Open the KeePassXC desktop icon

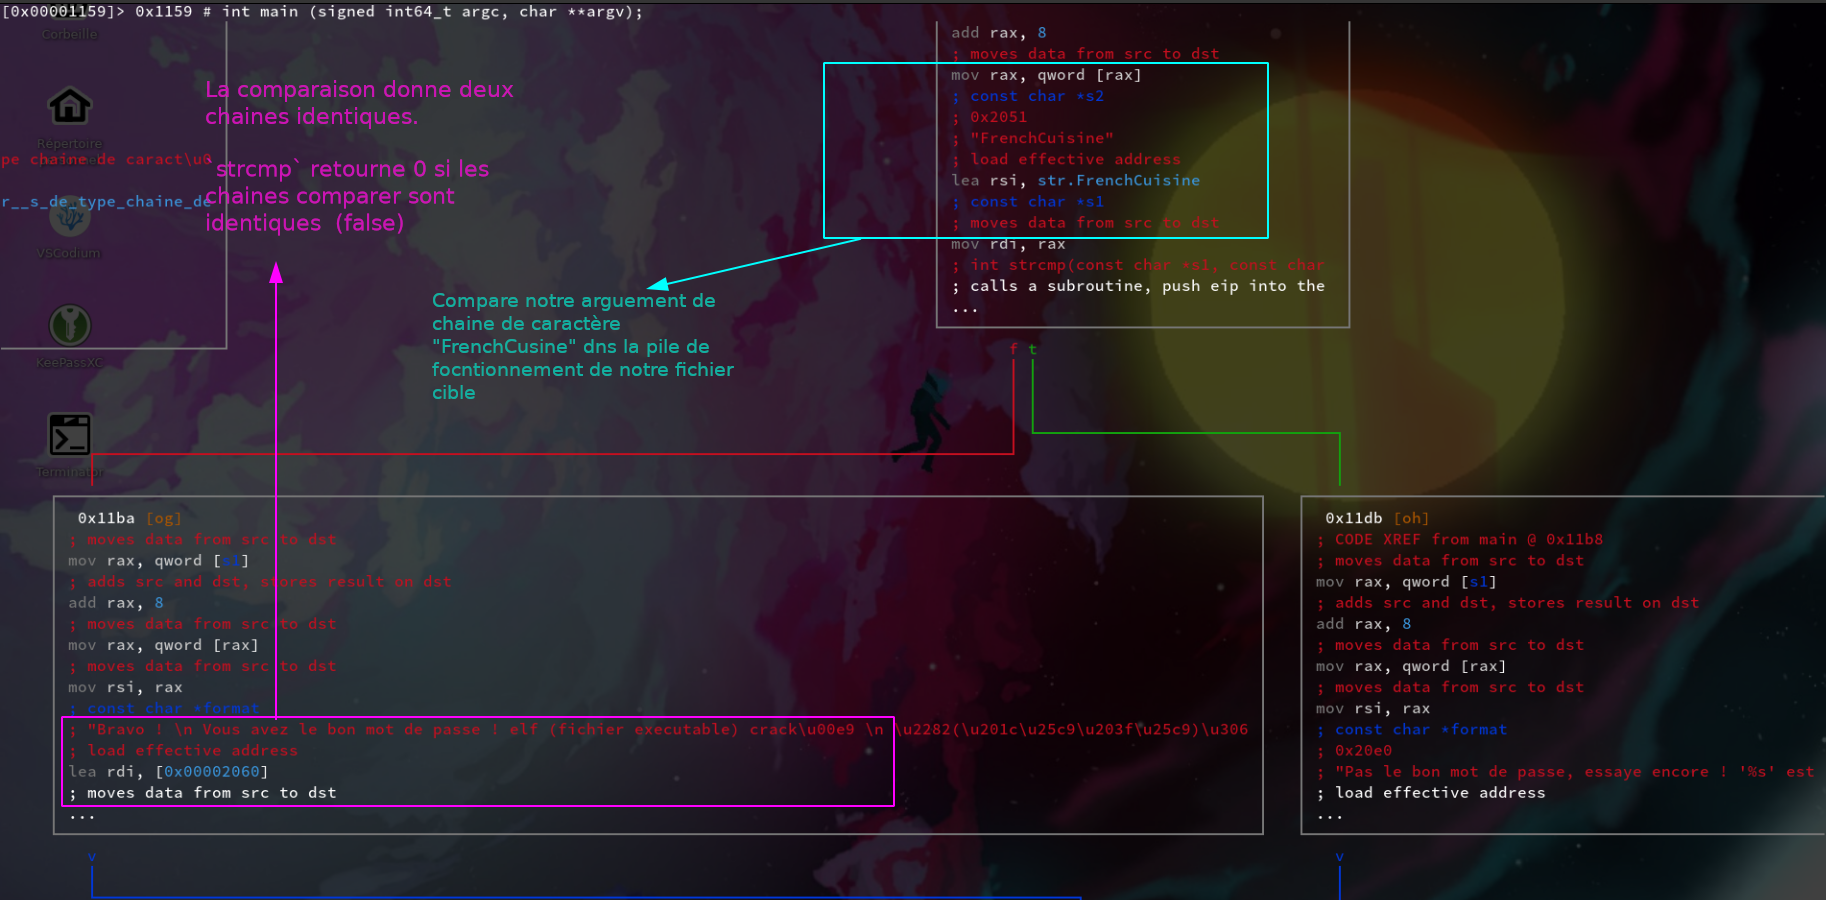point(70,326)
